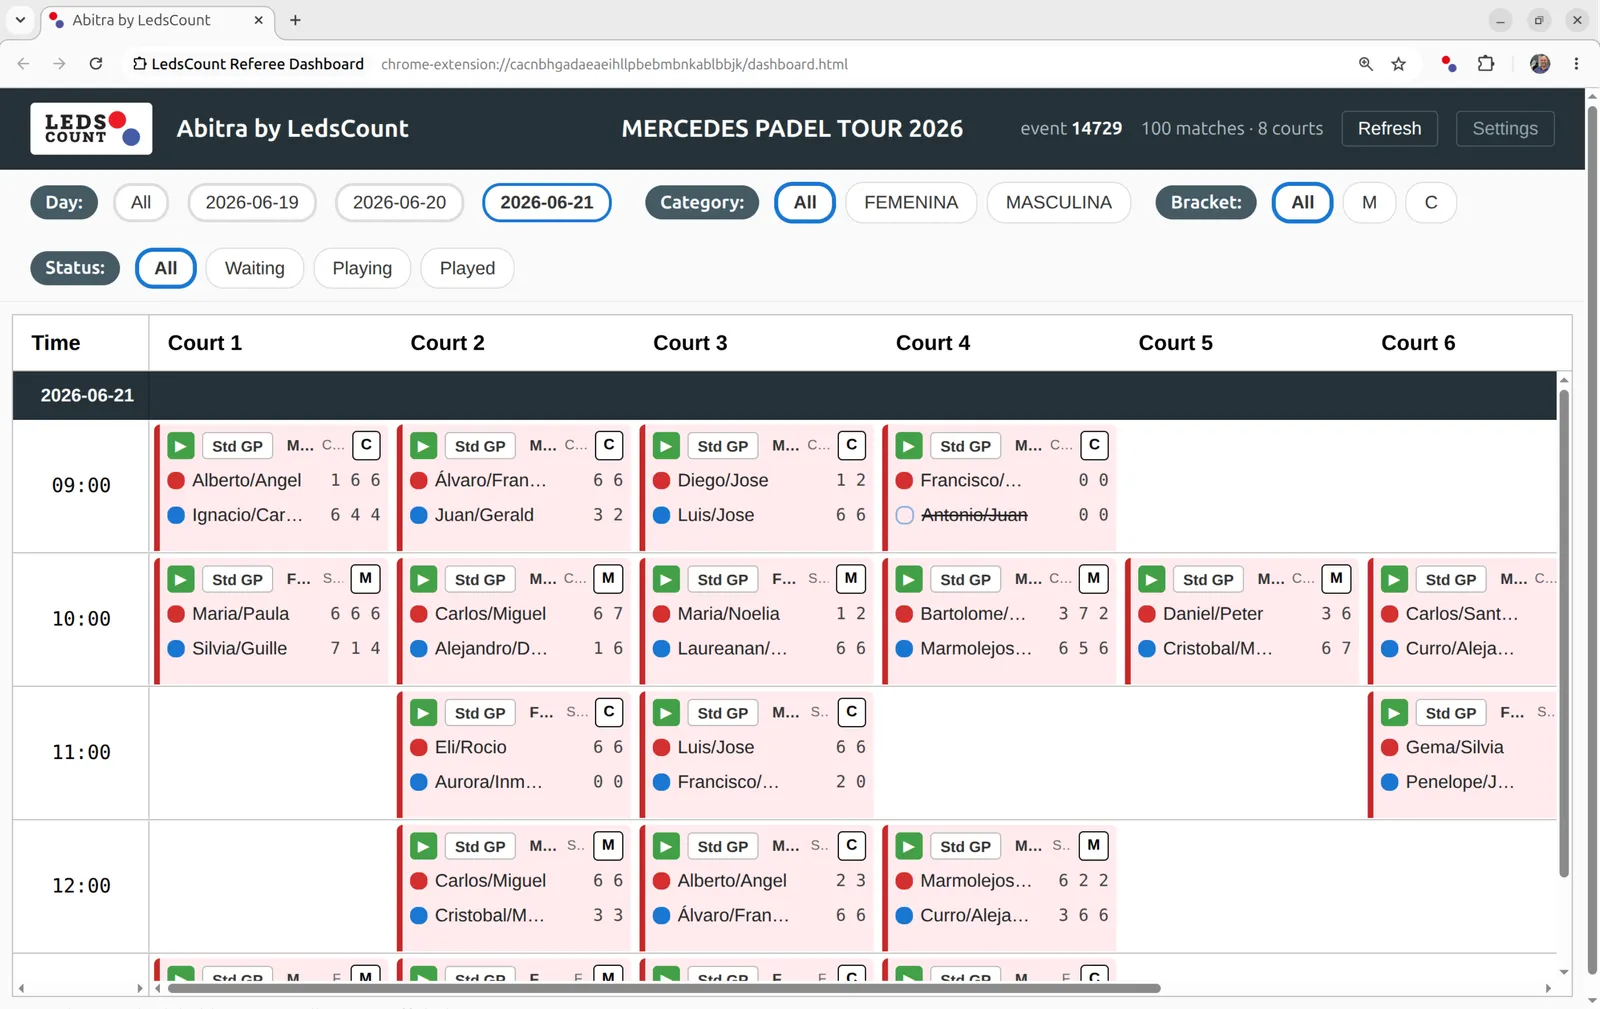The width and height of the screenshot is (1600, 1009).
Task: Filter by MASCULINA category
Action: tap(1059, 202)
